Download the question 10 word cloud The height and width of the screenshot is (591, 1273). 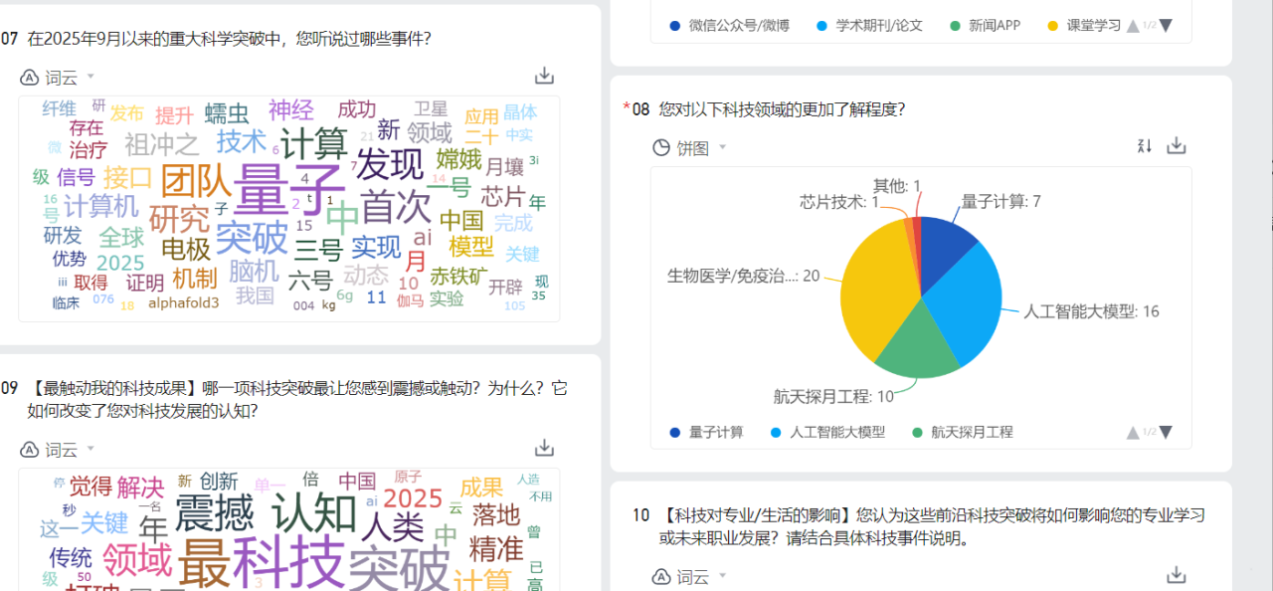[1177, 575]
